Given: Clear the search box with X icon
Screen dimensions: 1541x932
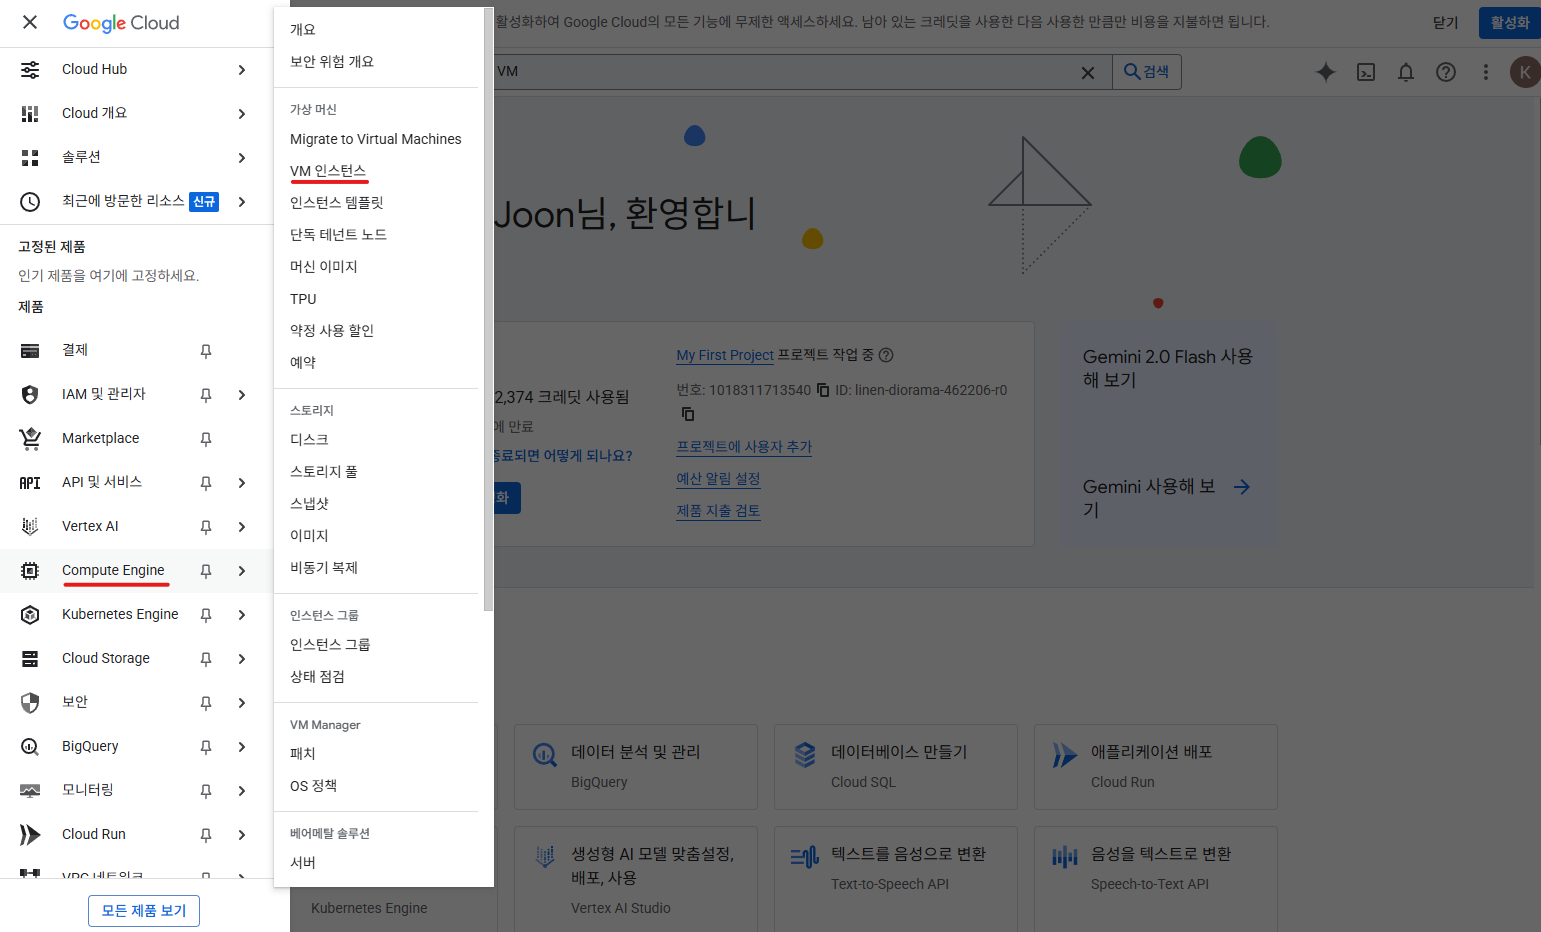Looking at the screenshot, I should (1088, 72).
